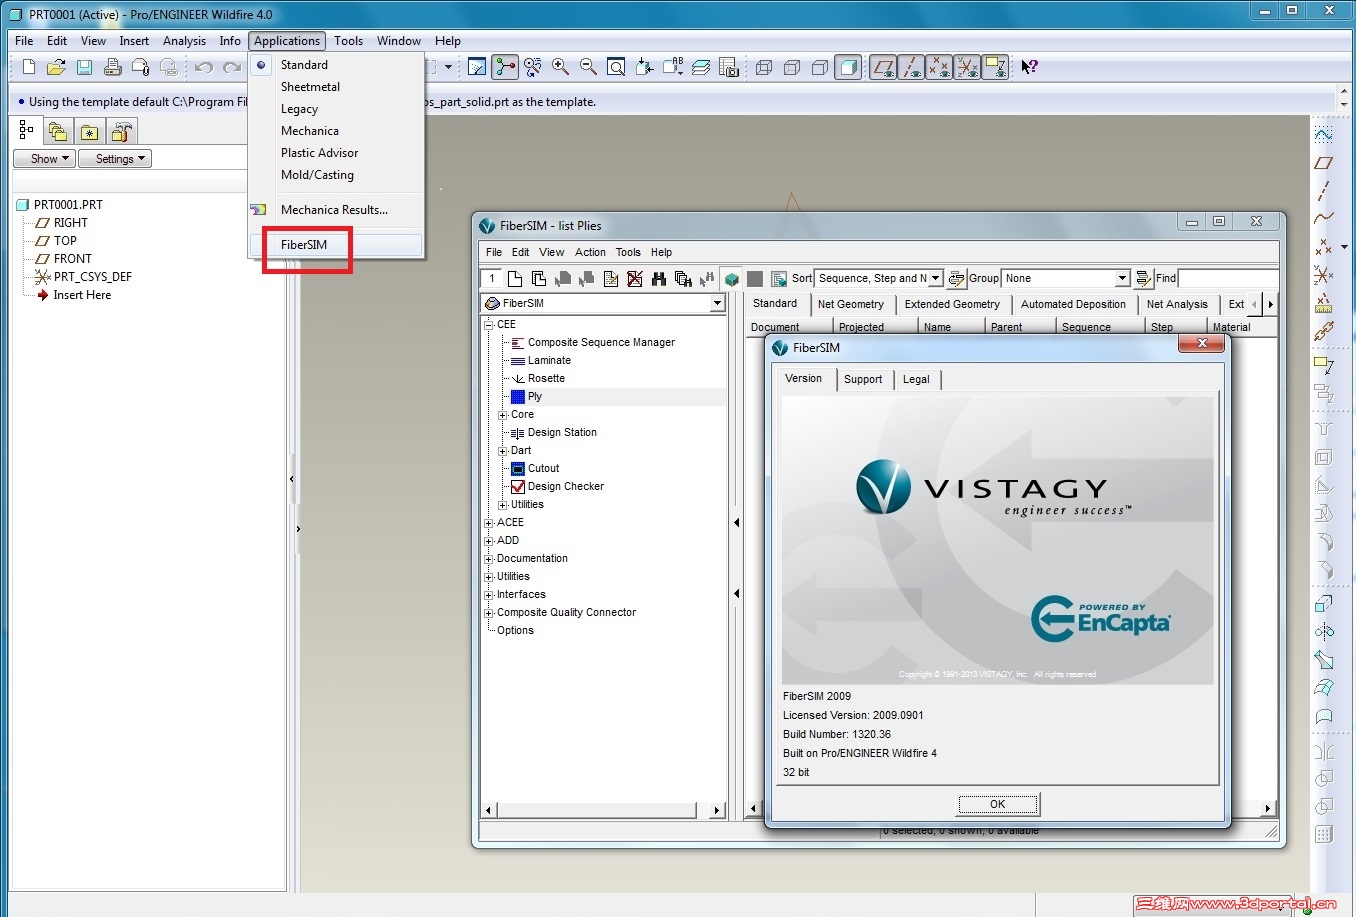Click the sort settings icon beside the Sort dropdown

click(x=957, y=278)
